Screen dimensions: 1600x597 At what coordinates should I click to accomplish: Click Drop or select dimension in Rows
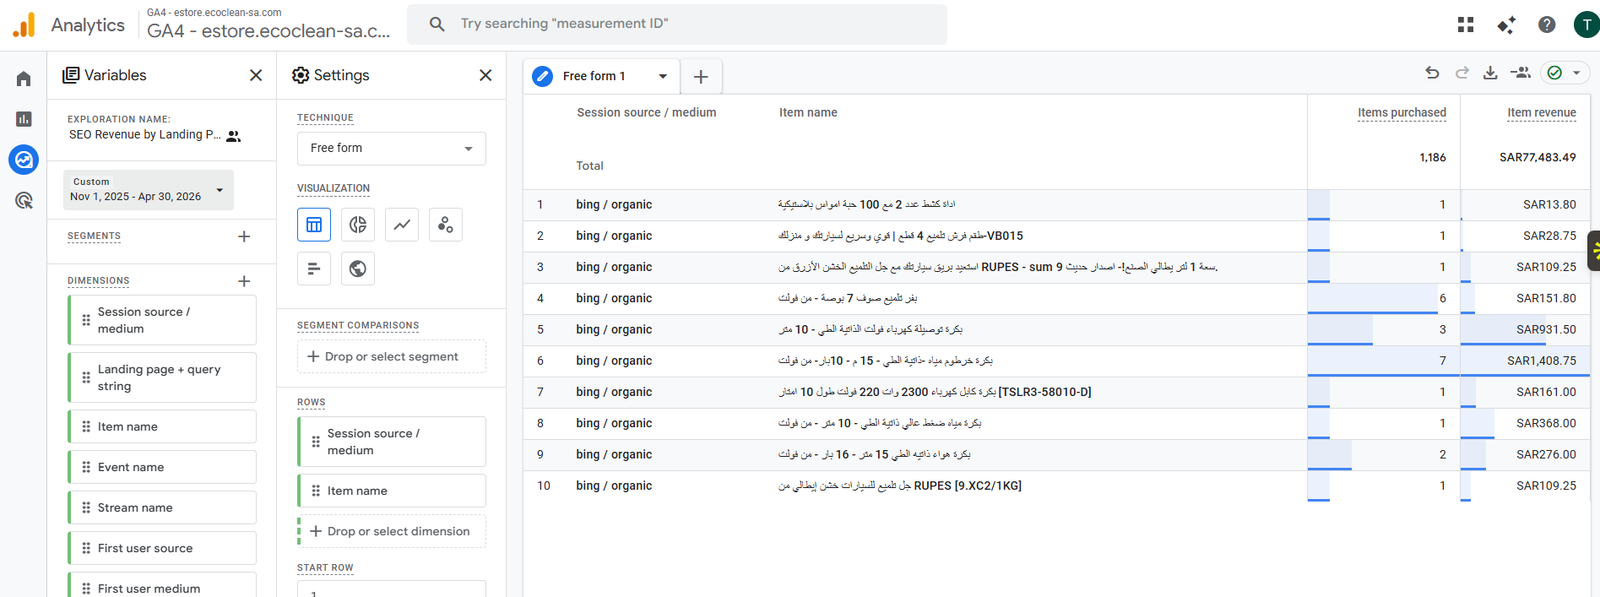(391, 531)
